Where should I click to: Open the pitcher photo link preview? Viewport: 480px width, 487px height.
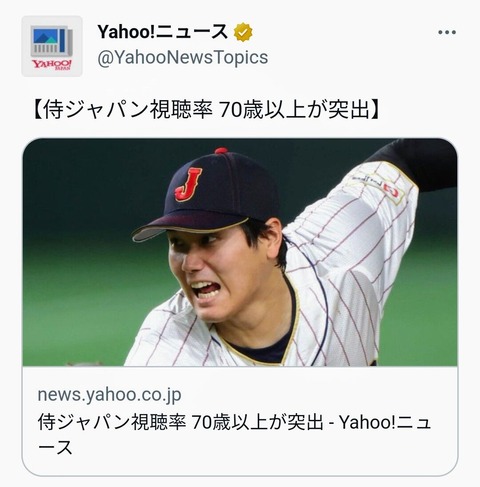tap(240, 252)
